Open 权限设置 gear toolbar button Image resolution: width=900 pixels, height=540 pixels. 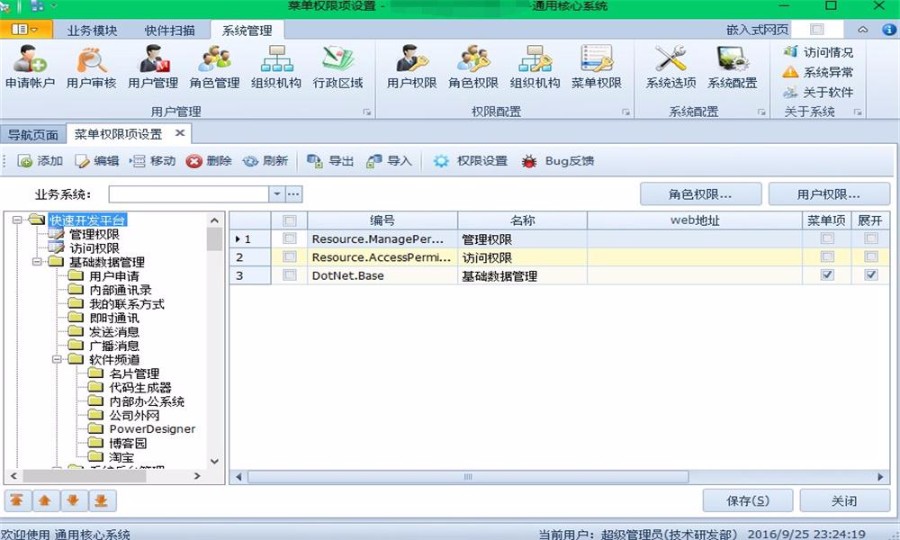(471, 161)
